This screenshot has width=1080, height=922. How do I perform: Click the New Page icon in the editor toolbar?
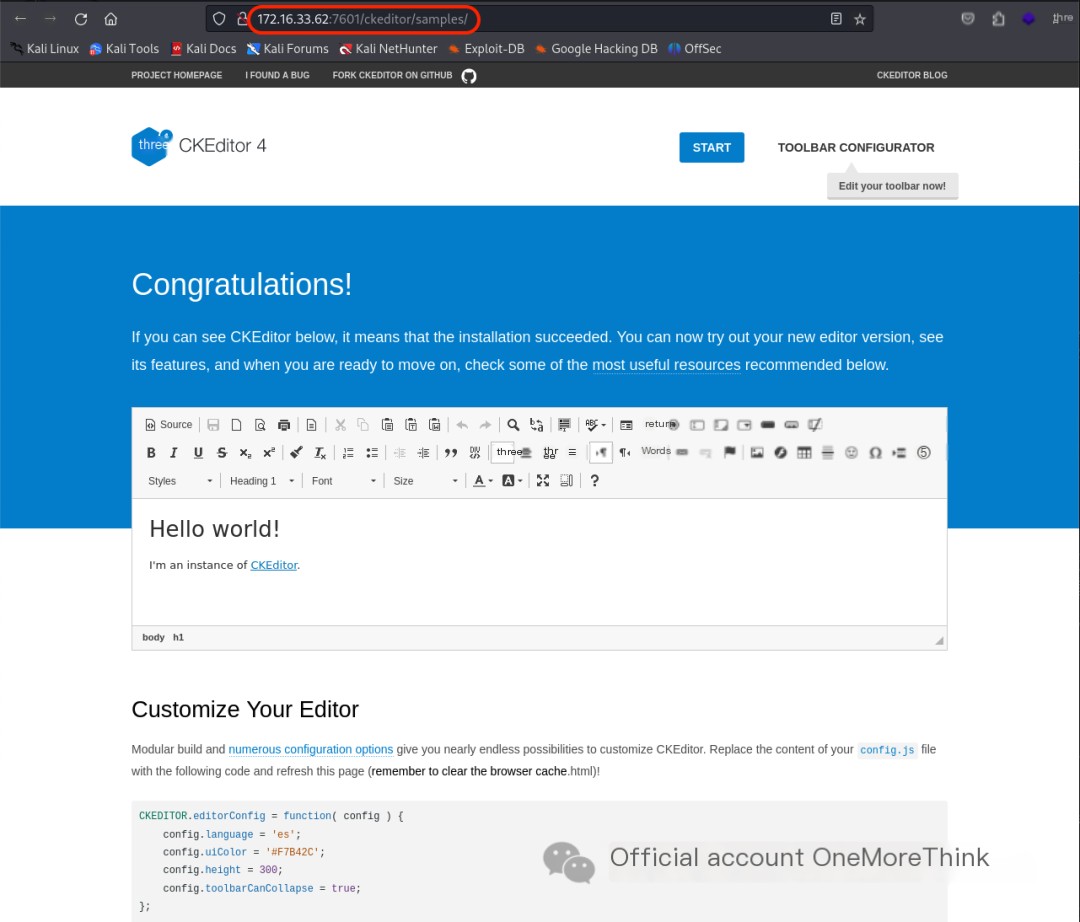pos(236,425)
